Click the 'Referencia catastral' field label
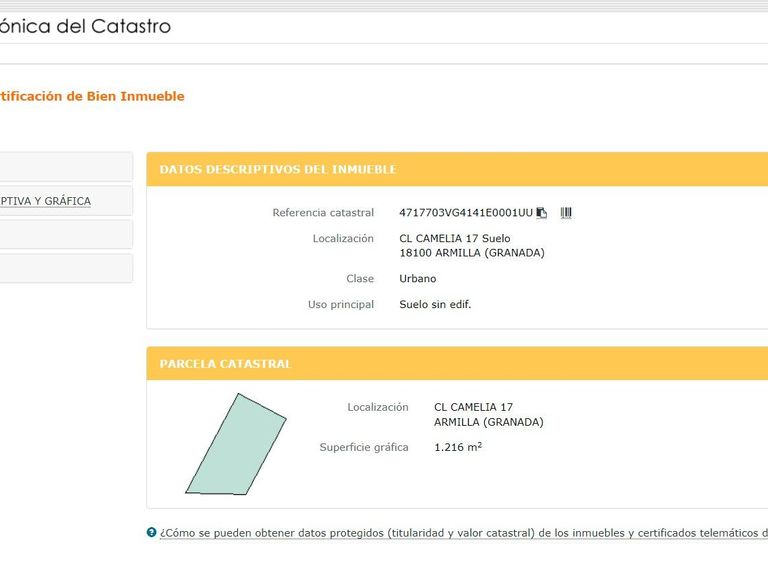The width and height of the screenshot is (768, 576). [x=323, y=213]
